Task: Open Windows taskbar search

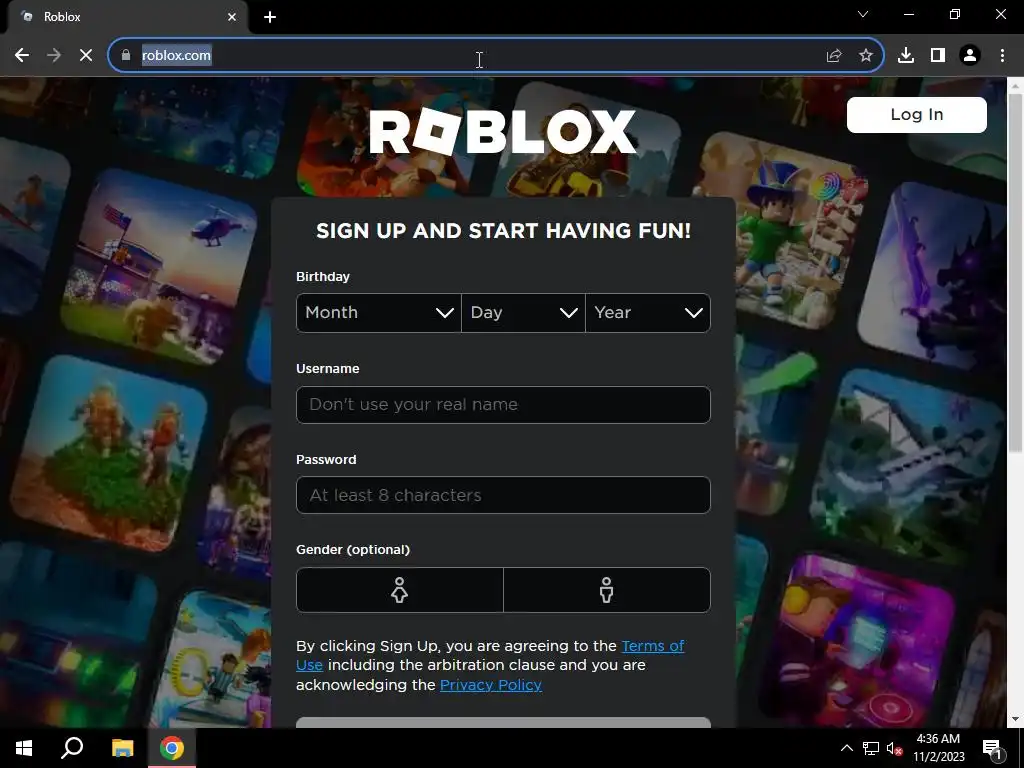Action: [x=72, y=748]
